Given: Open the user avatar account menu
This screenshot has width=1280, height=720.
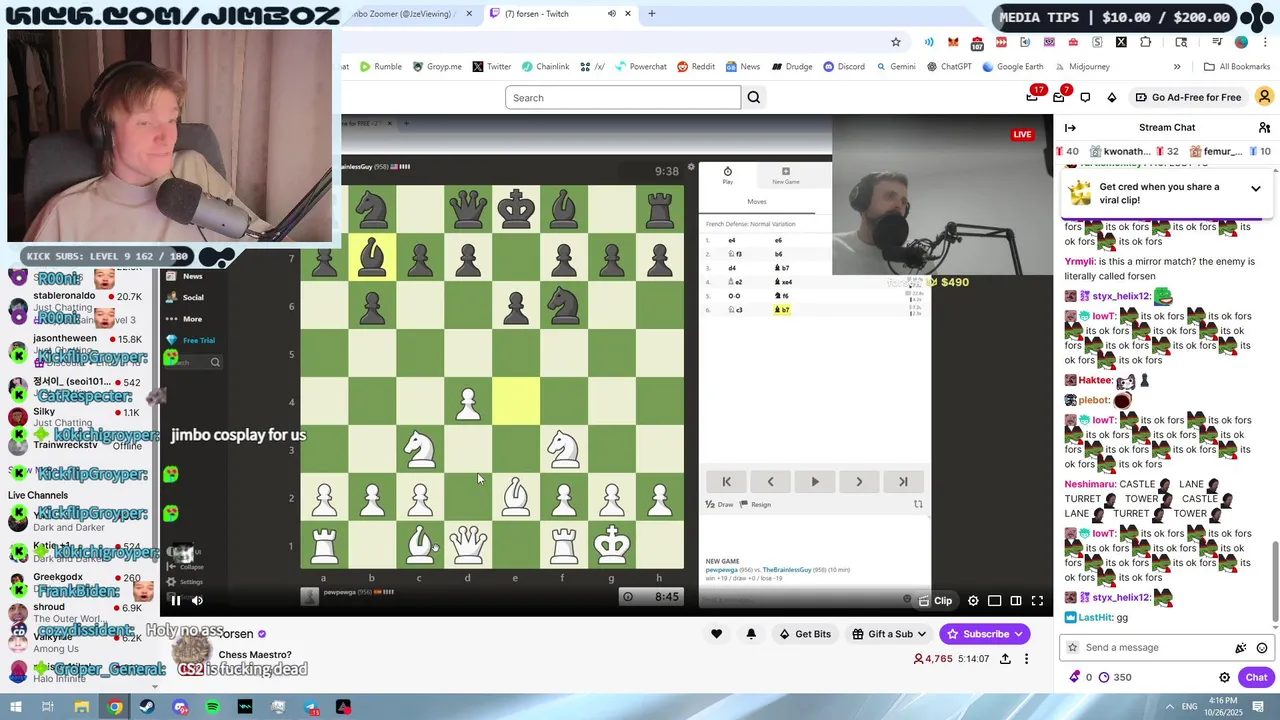Looking at the screenshot, I should 1264,97.
